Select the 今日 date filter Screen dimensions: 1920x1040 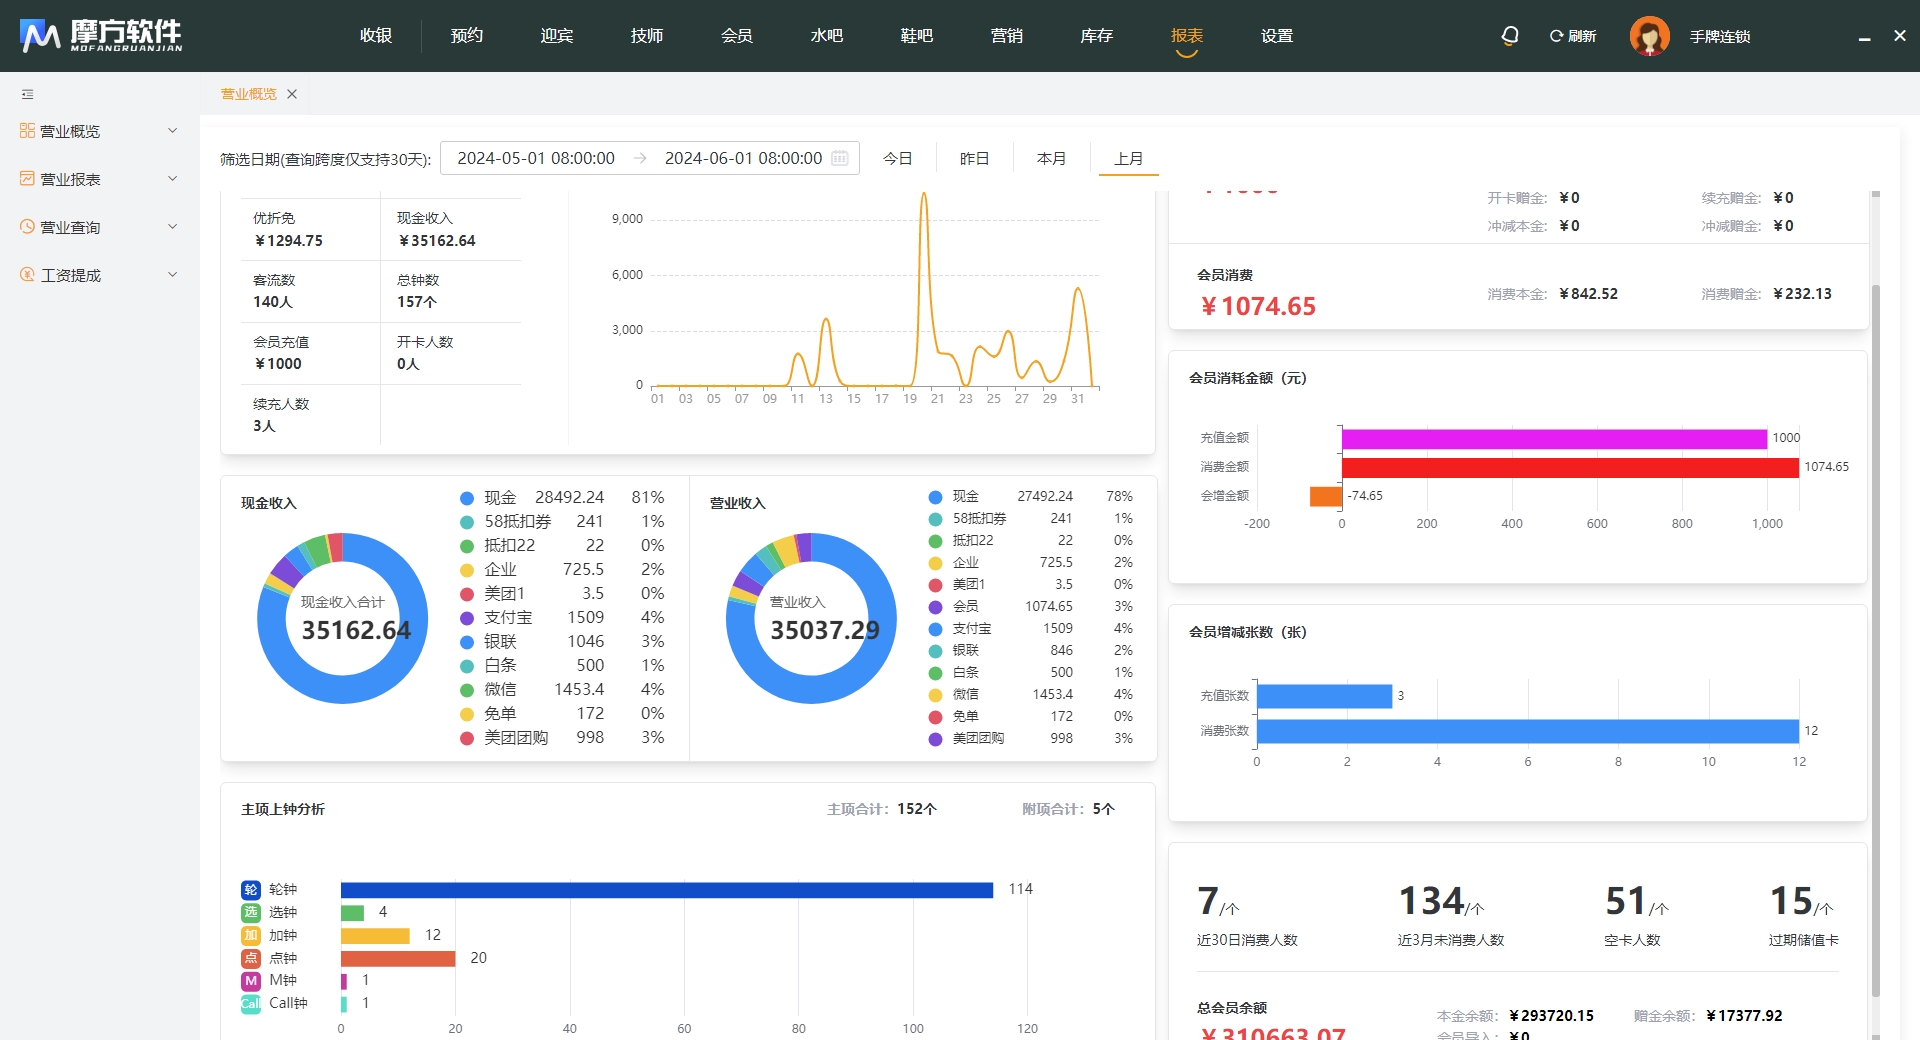coord(898,158)
